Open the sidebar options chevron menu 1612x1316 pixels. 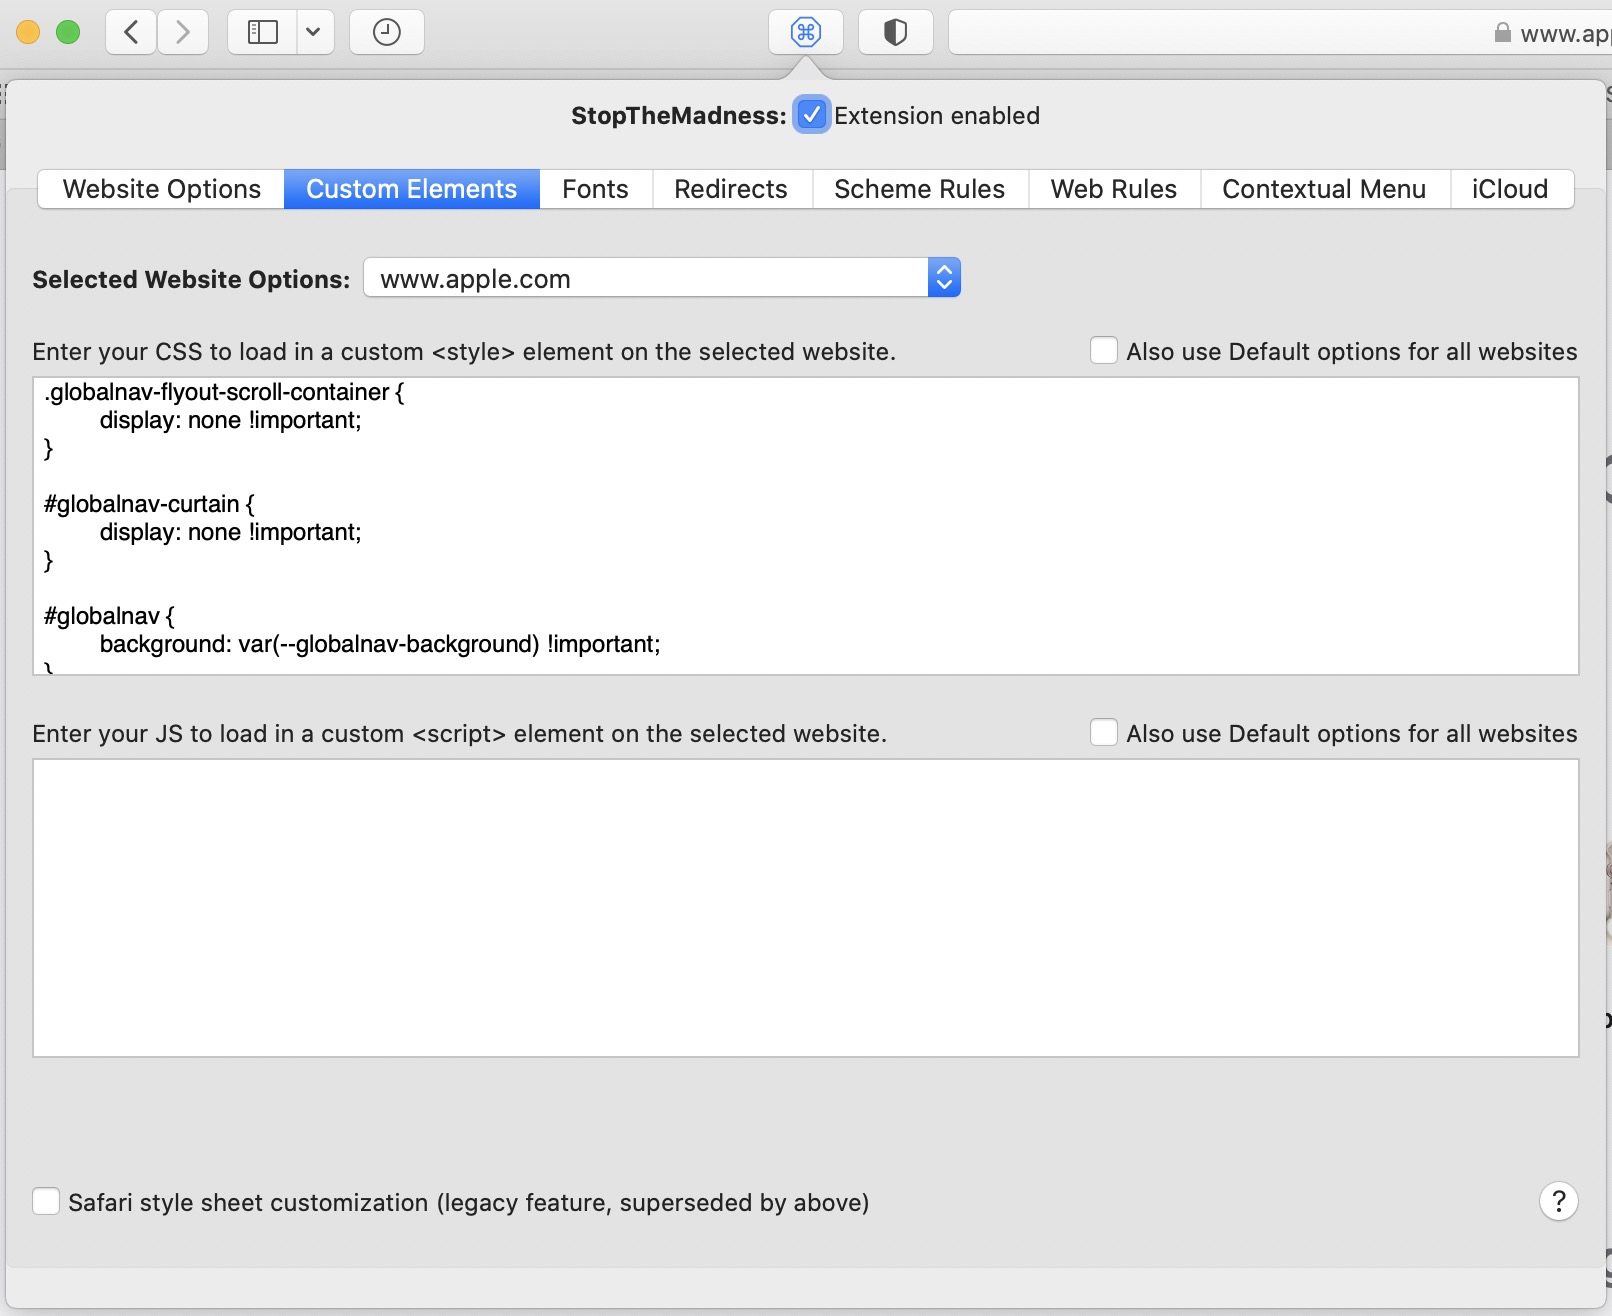pos(315,32)
